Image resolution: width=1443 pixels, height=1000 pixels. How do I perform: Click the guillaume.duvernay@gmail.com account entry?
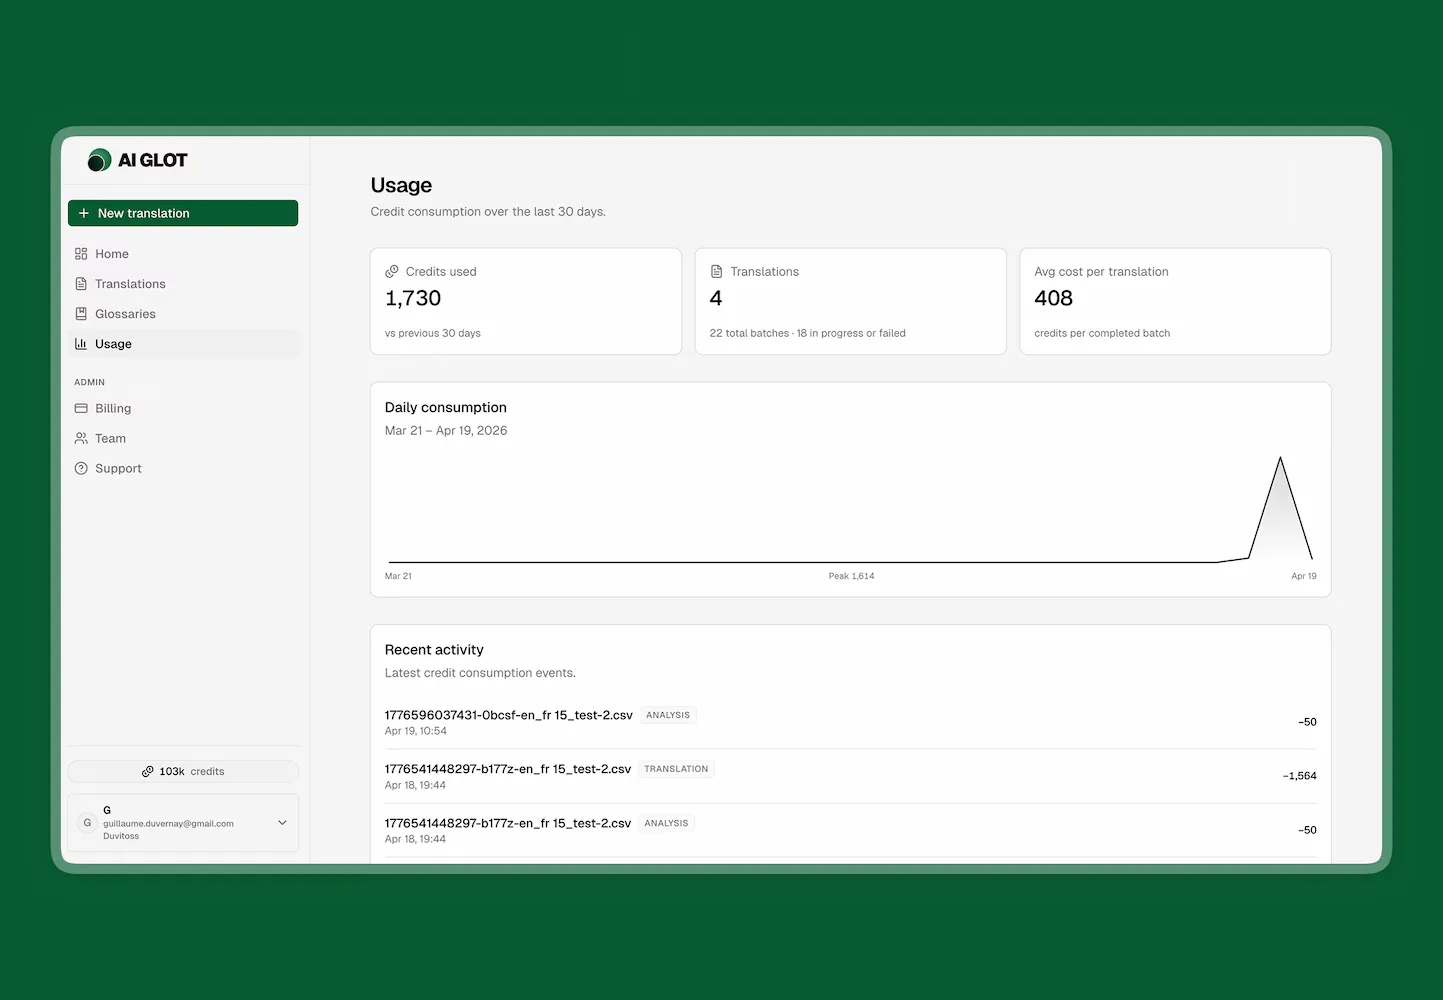[170, 823]
